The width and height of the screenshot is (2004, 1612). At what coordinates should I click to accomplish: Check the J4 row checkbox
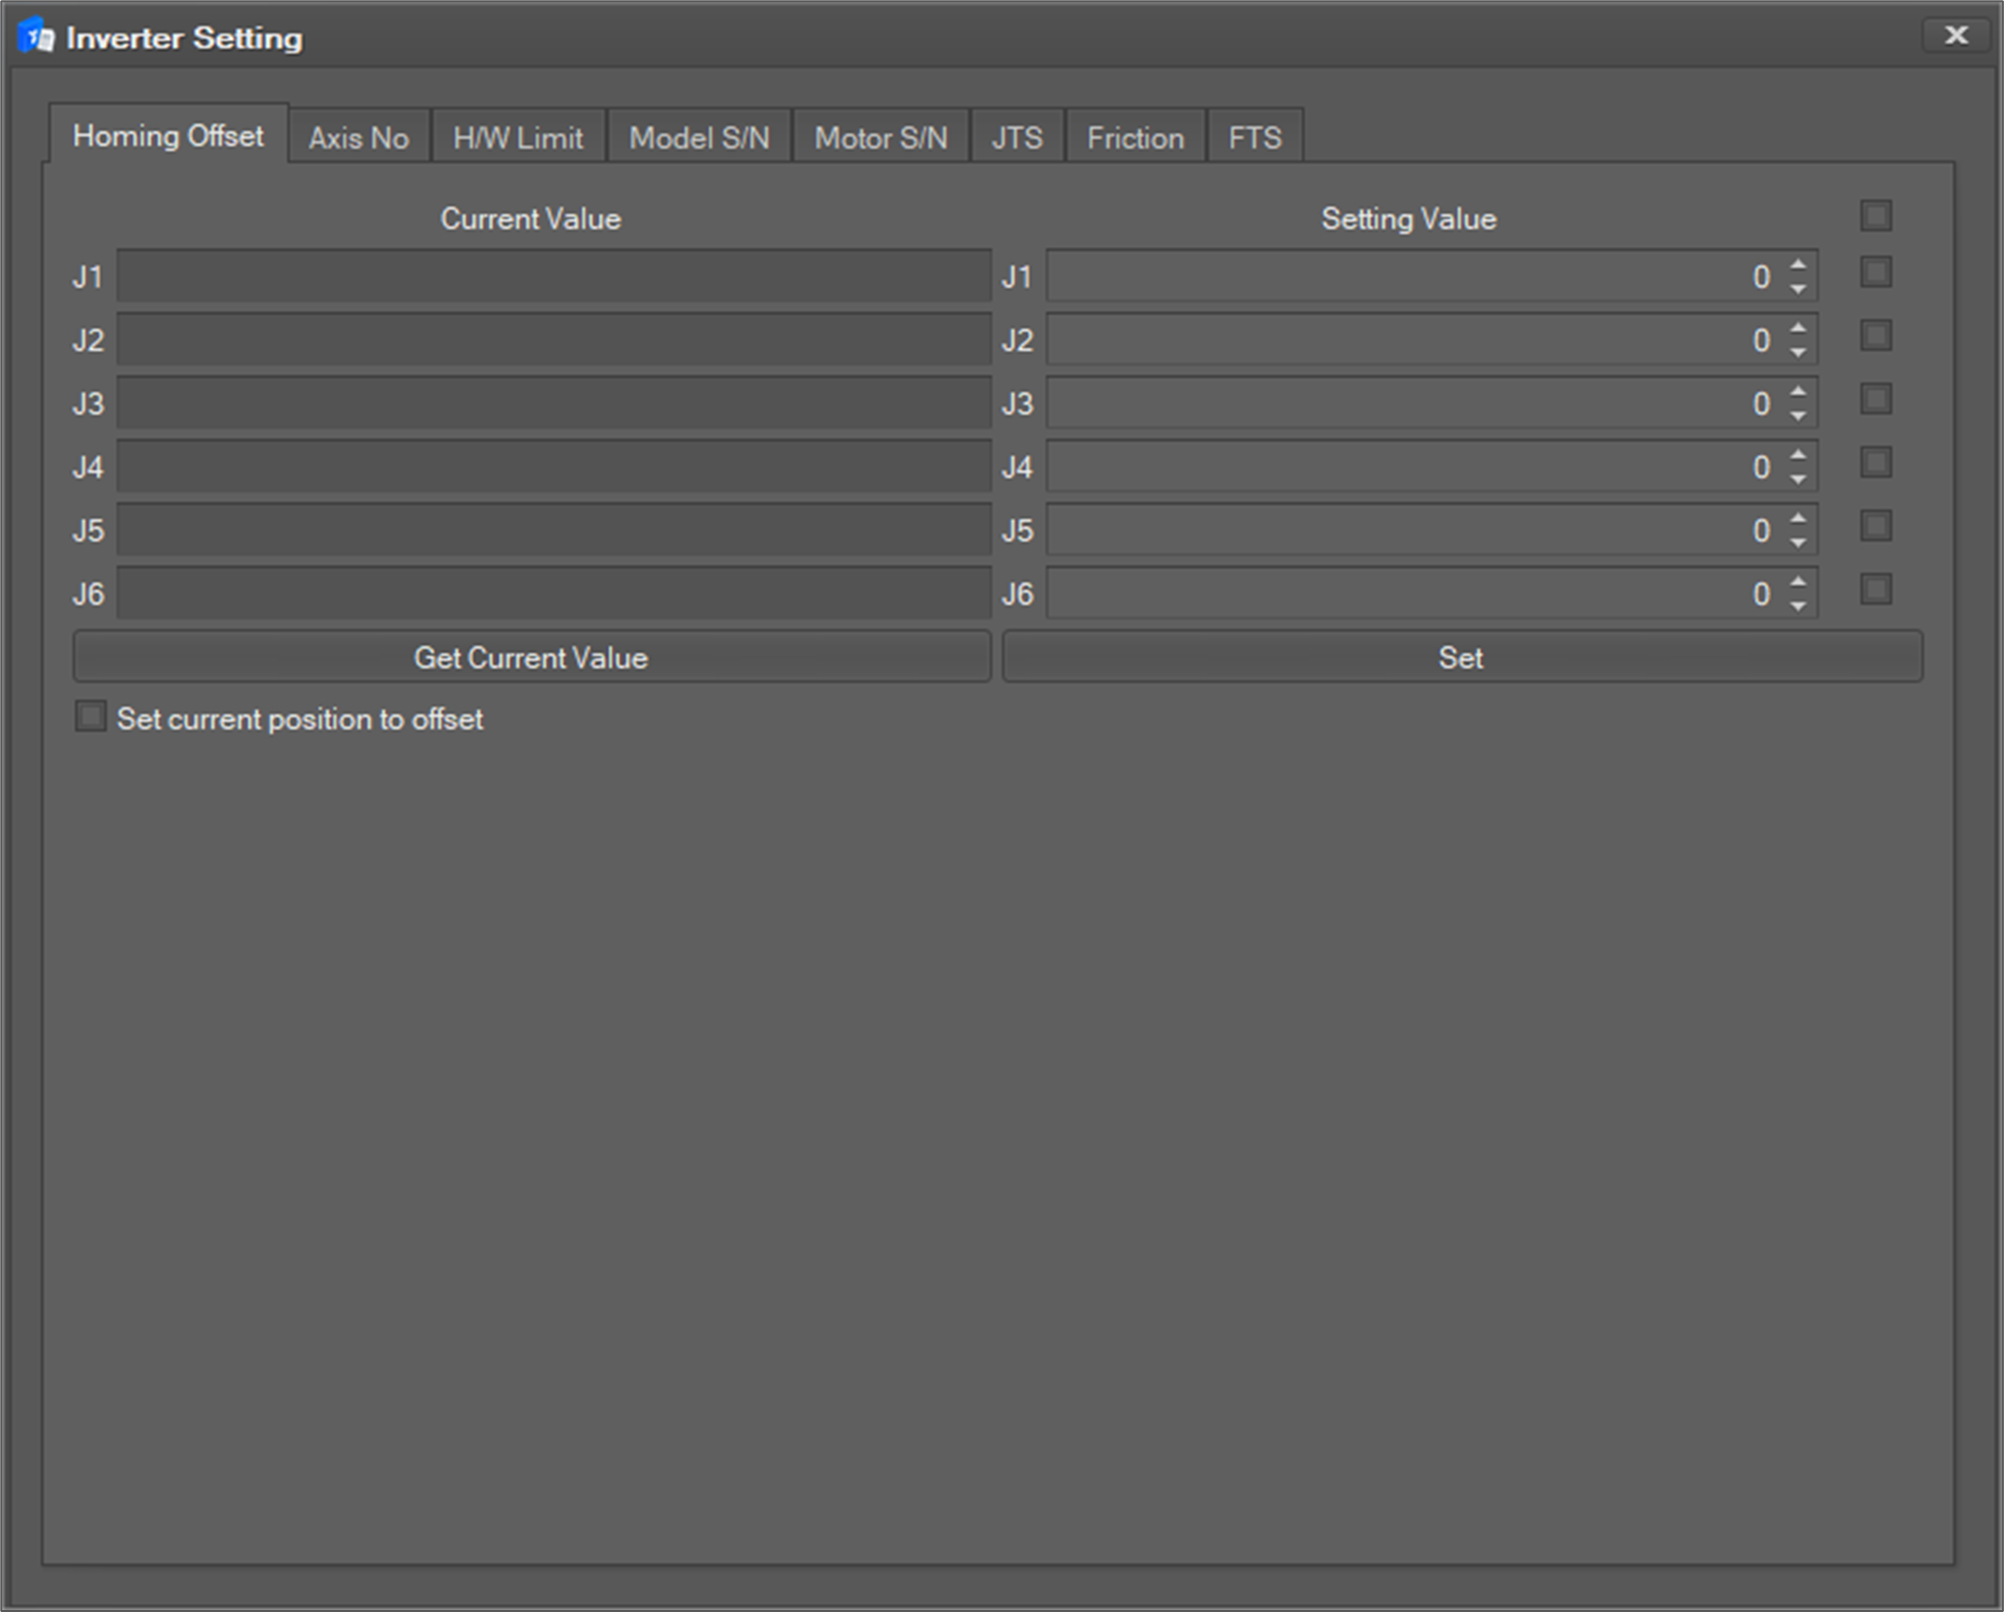(x=1875, y=463)
